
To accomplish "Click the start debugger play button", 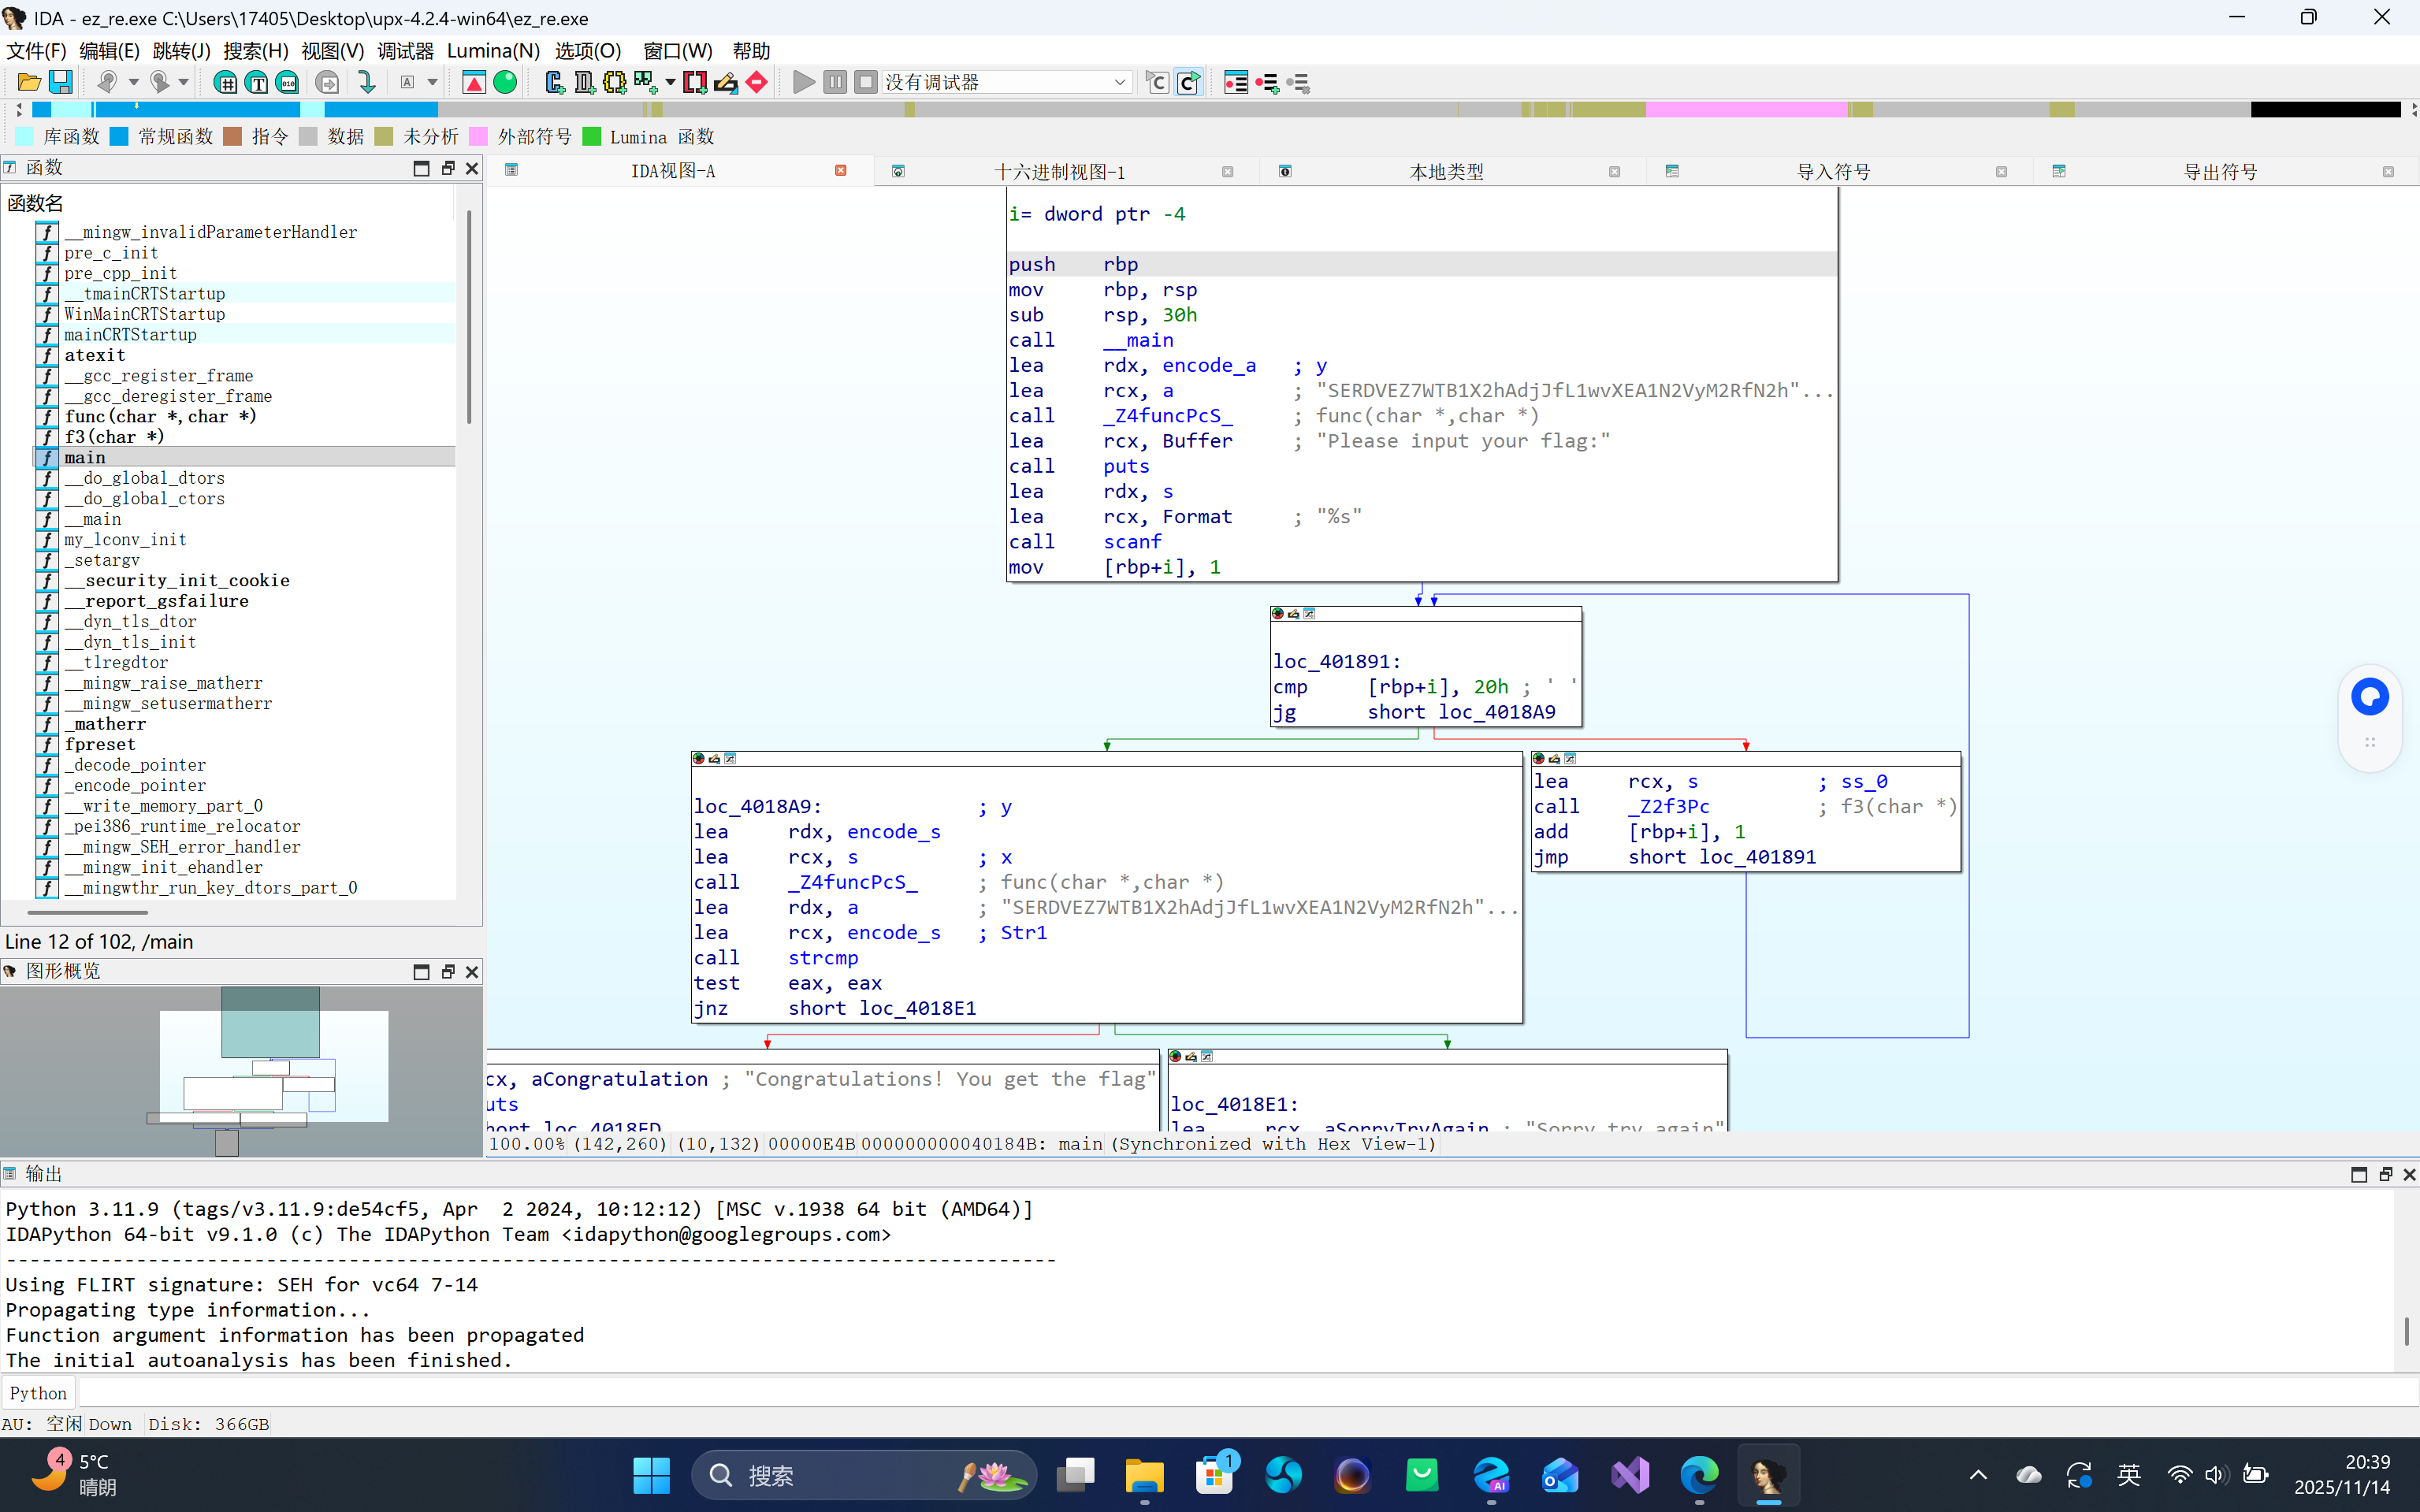I will click(803, 82).
